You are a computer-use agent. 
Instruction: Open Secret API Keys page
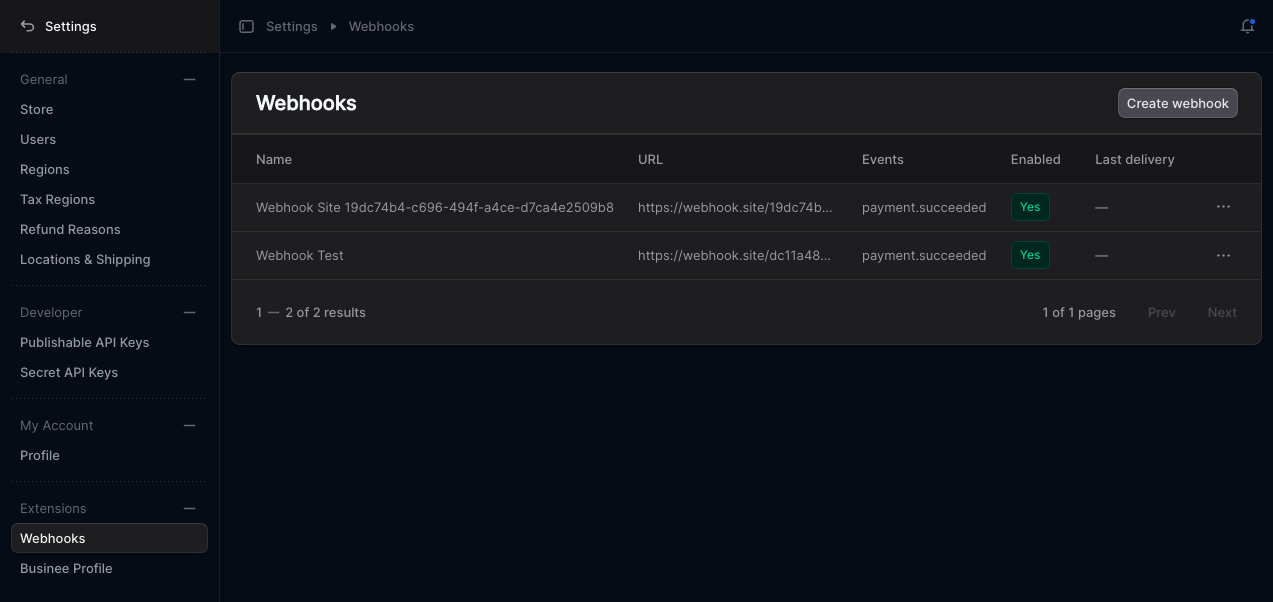pyautogui.click(x=68, y=372)
